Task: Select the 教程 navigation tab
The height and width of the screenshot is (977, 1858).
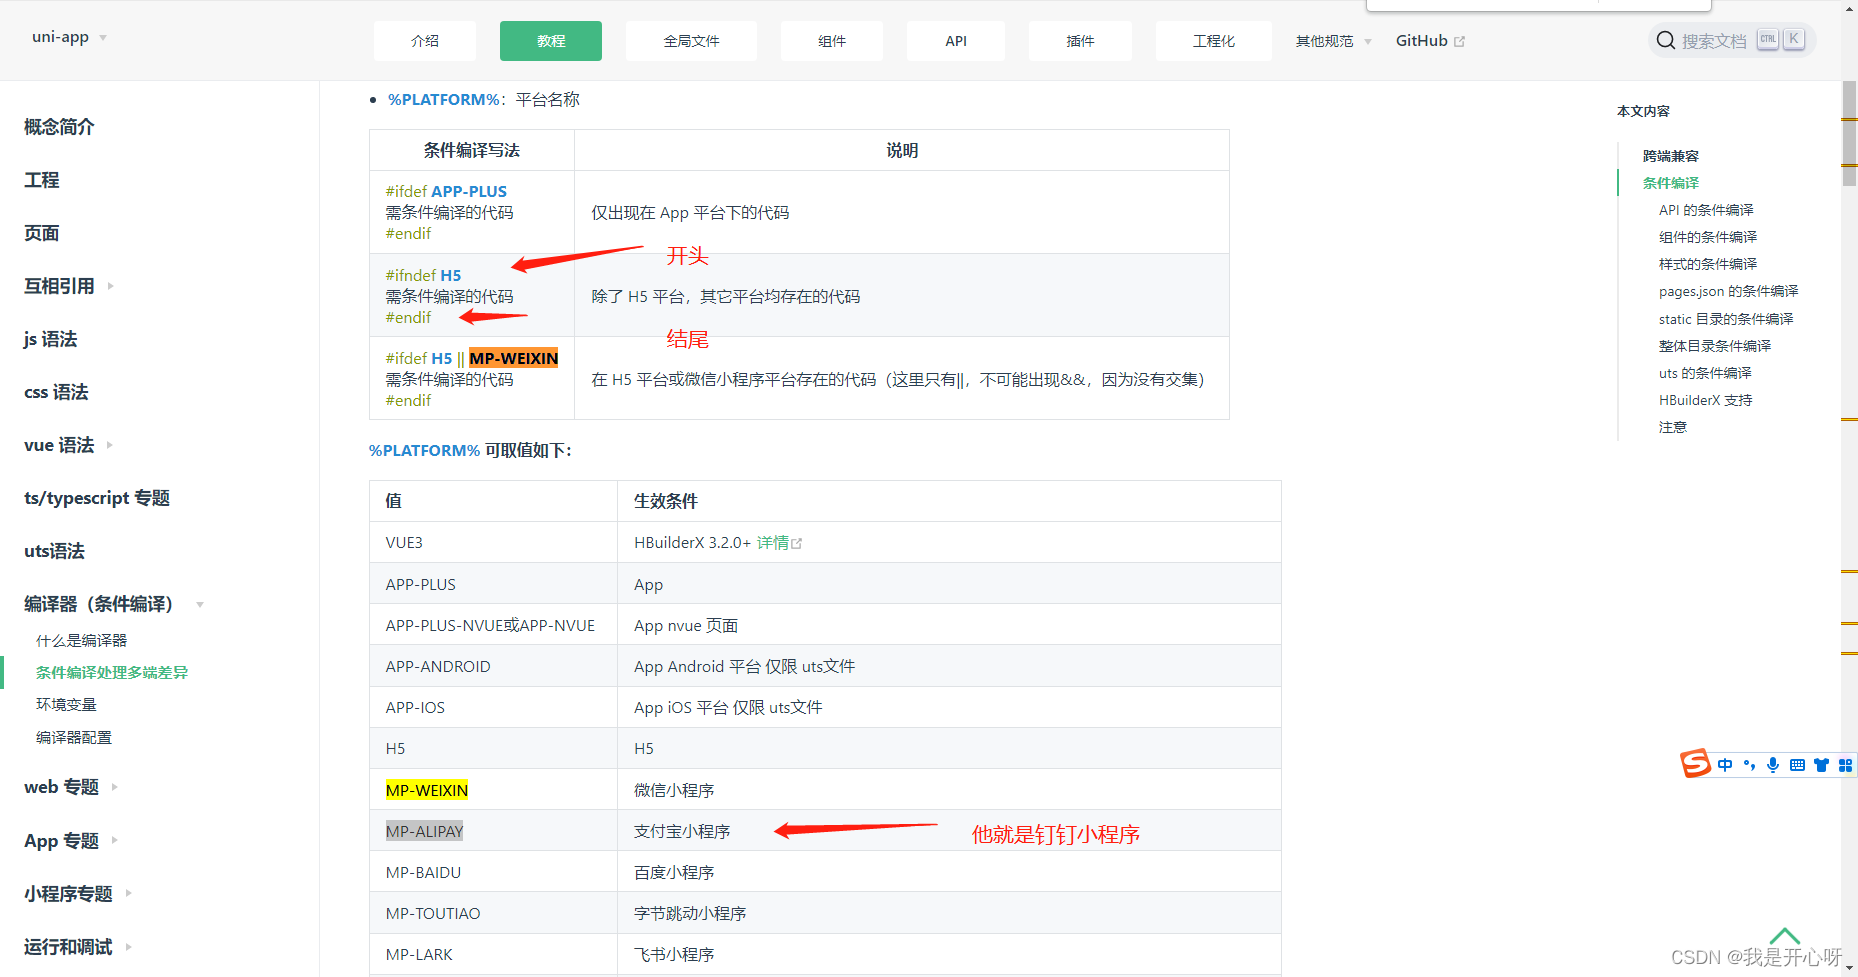Action: [x=551, y=41]
